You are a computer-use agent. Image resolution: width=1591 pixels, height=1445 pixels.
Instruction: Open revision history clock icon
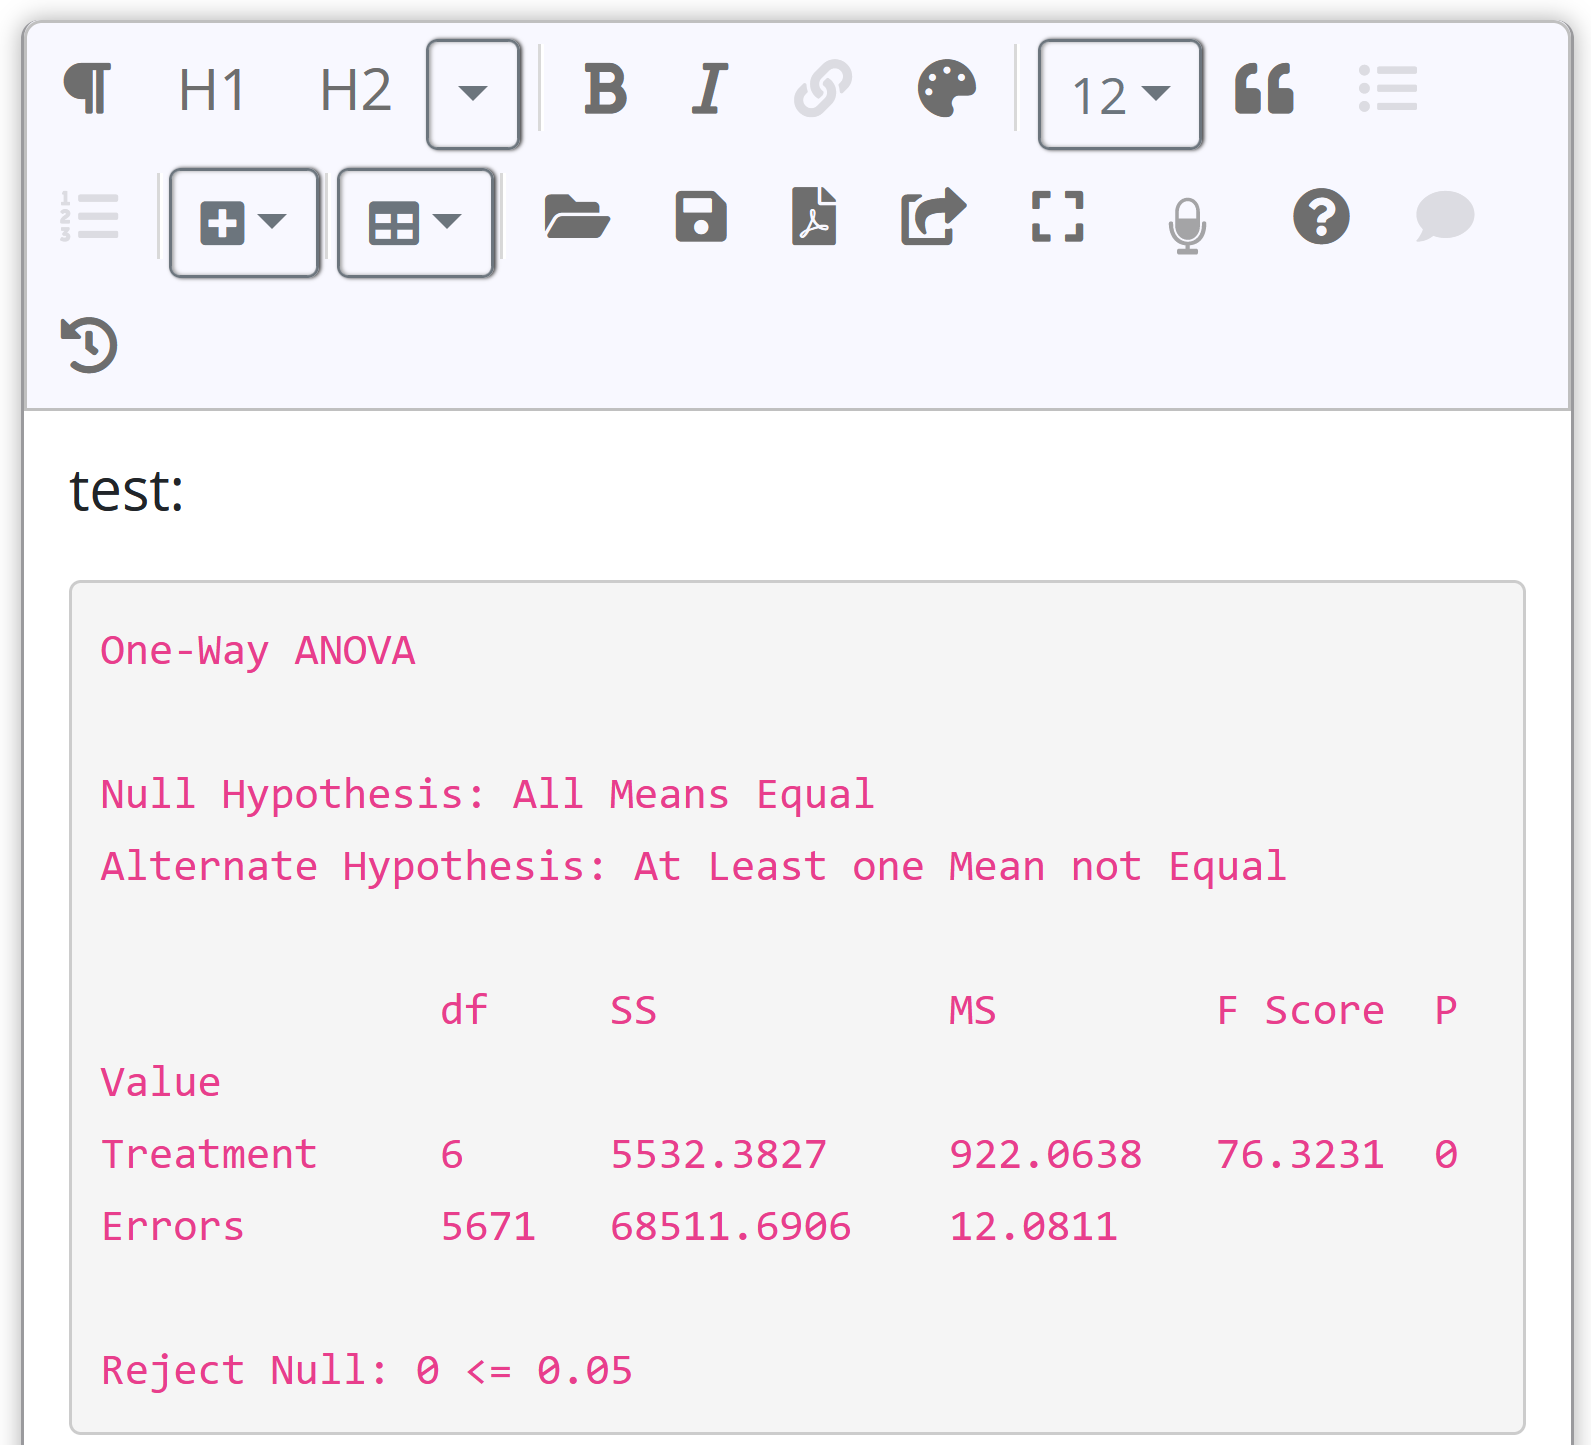pos(89,345)
